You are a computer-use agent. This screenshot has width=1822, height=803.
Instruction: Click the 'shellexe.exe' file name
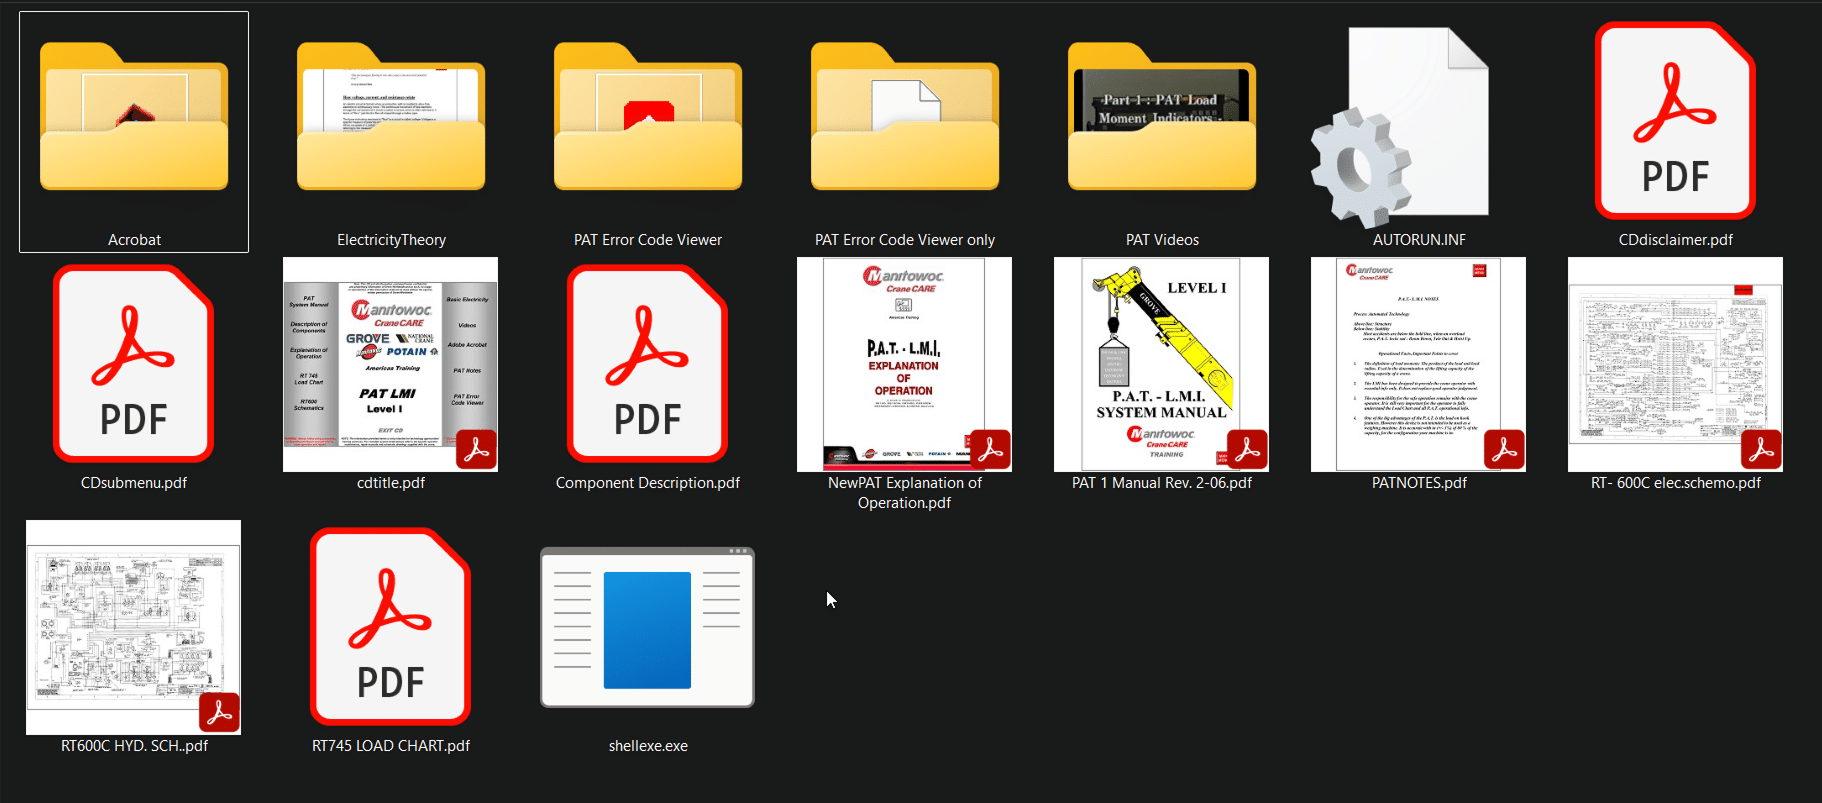click(x=648, y=746)
